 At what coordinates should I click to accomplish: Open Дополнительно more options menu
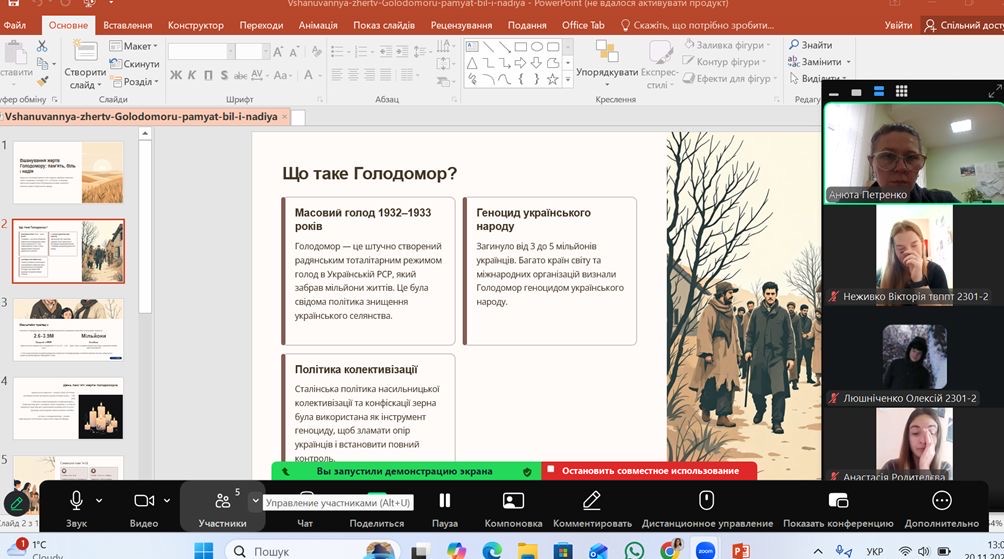(x=941, y=501)
